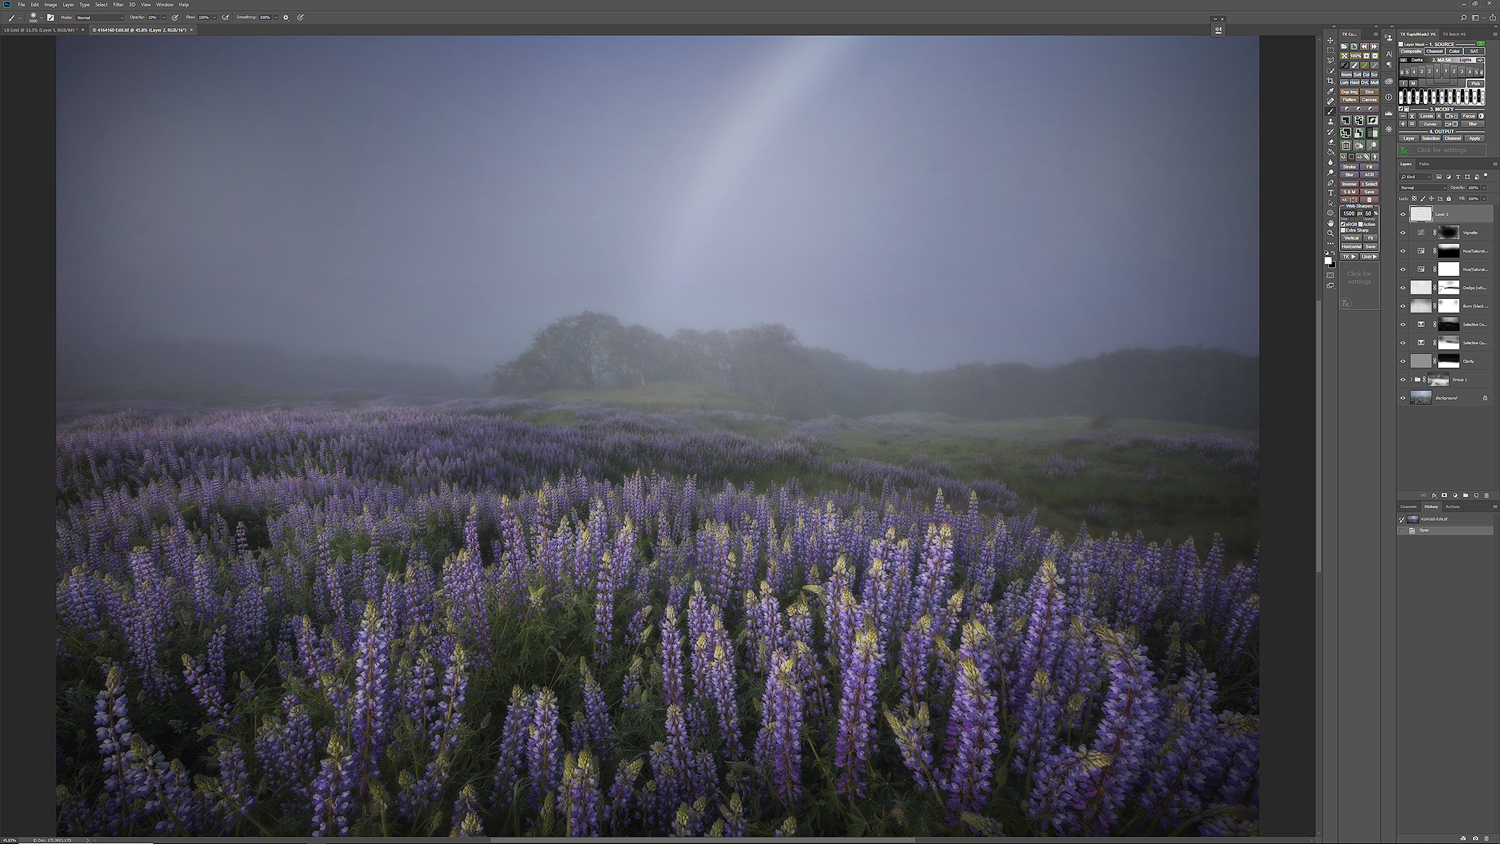
Task: Open the Filter menu
Action: [118, 4]
